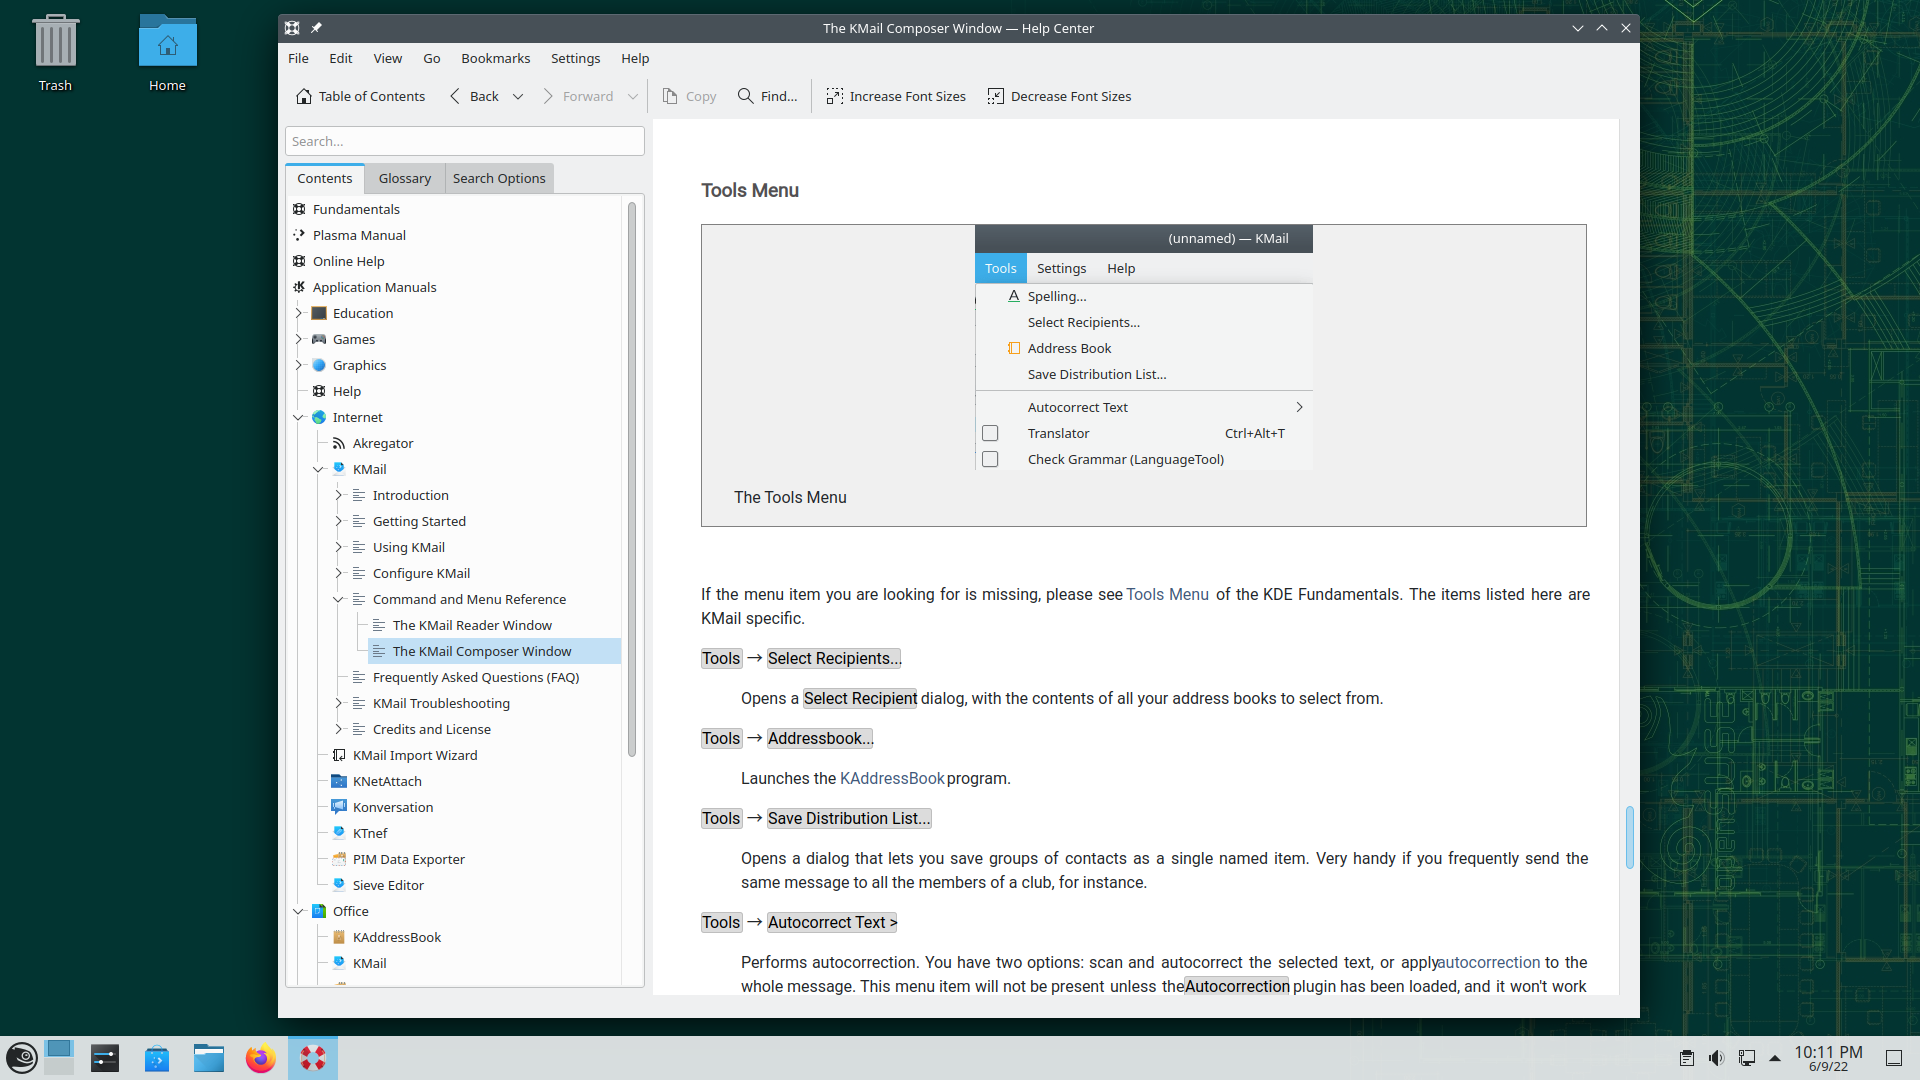Screen dimensions: 1920x1080
Task: Toggle Check Grammar (LanguageTool) checkbox
Action: pyautogui.click(x=990, y=459)
